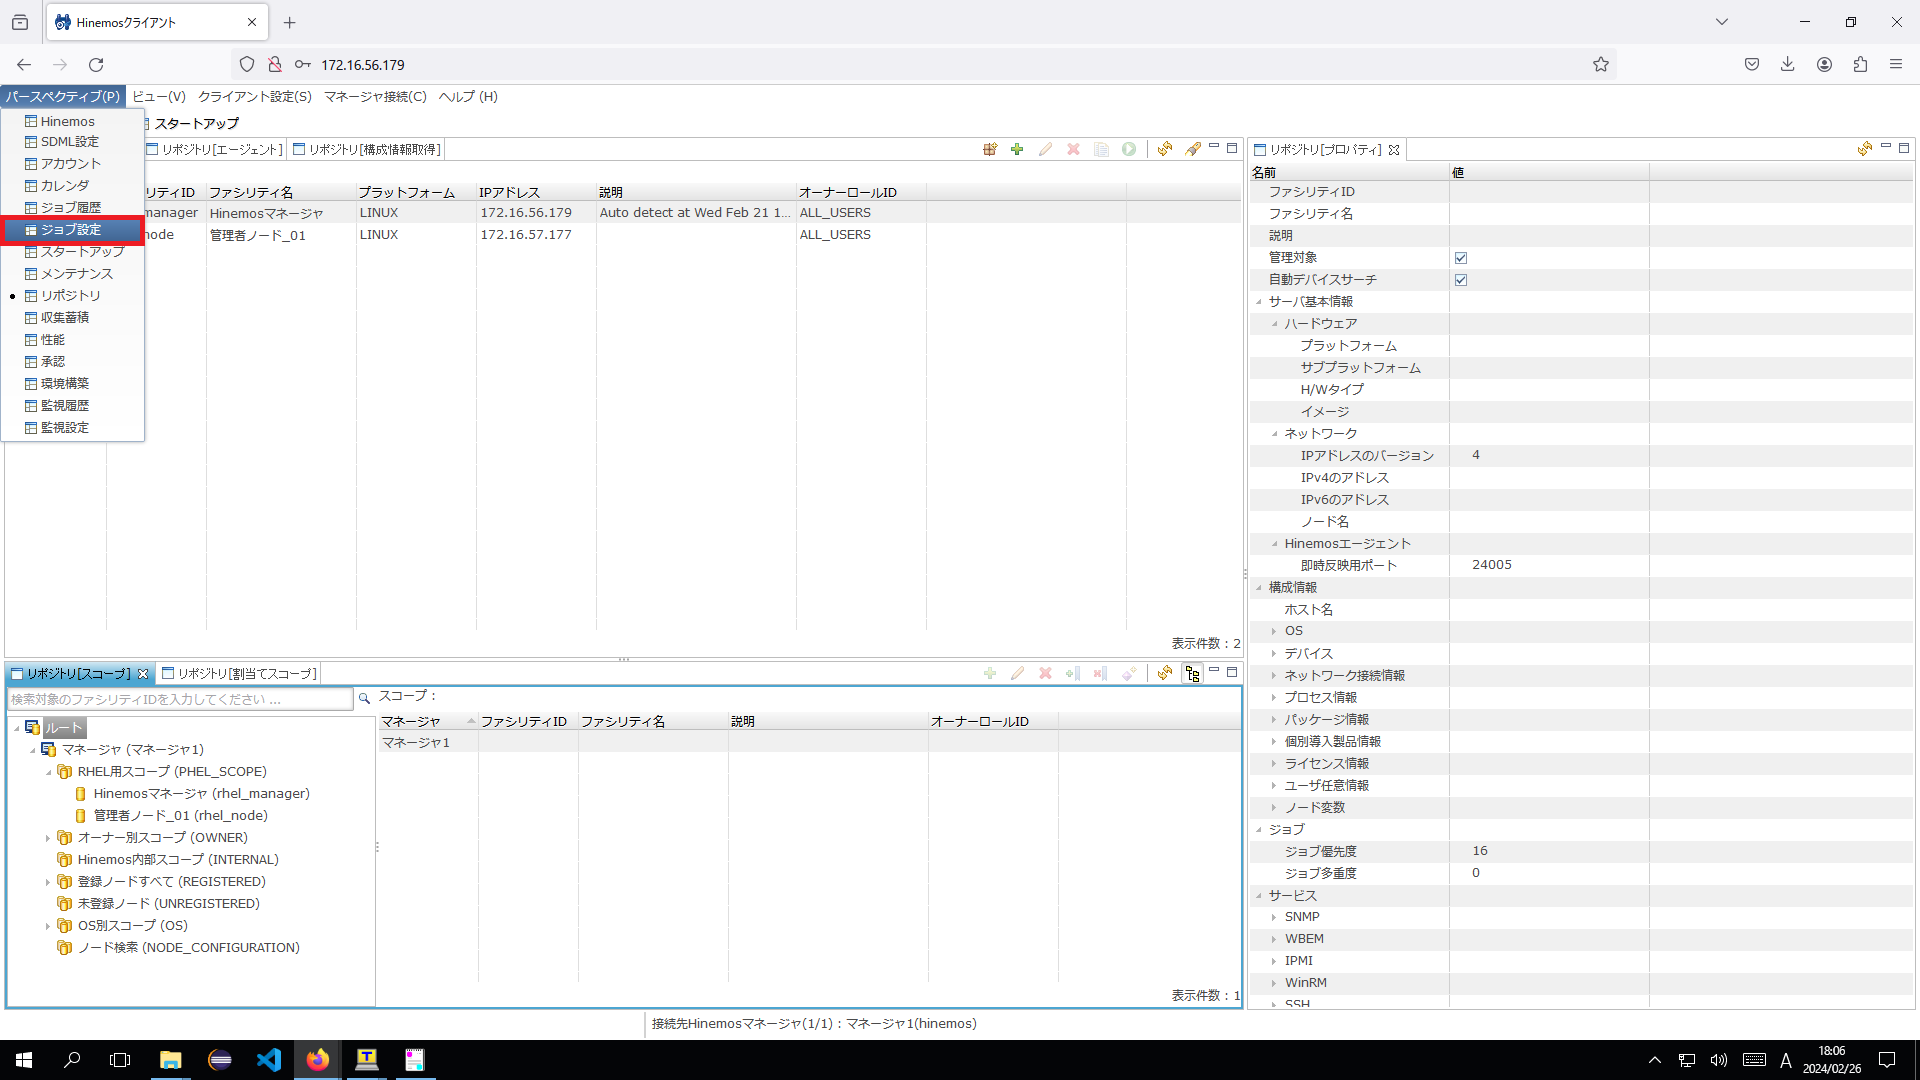The height and width of the screenshot is (1080, 1920).
Task: Open Visual Studio Code from the taskbar
Action: click(268, 1060)
